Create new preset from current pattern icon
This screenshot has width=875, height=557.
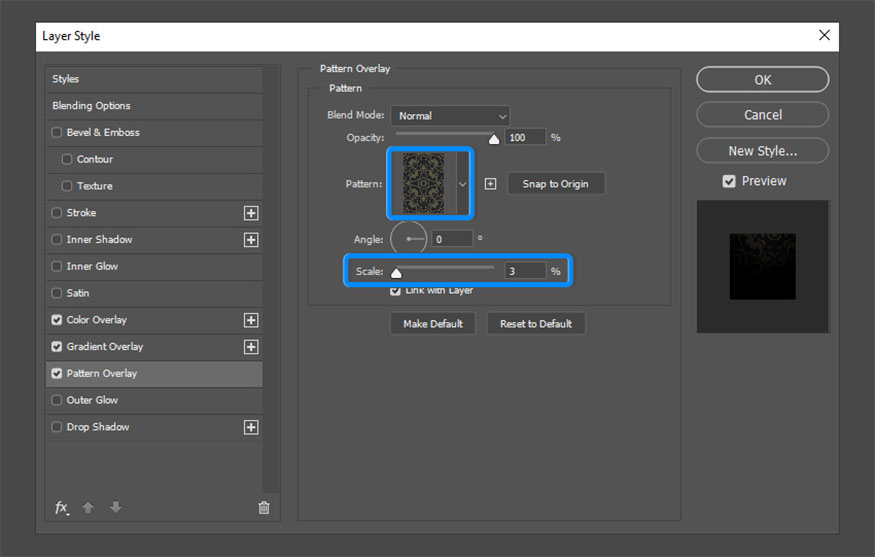490,184
